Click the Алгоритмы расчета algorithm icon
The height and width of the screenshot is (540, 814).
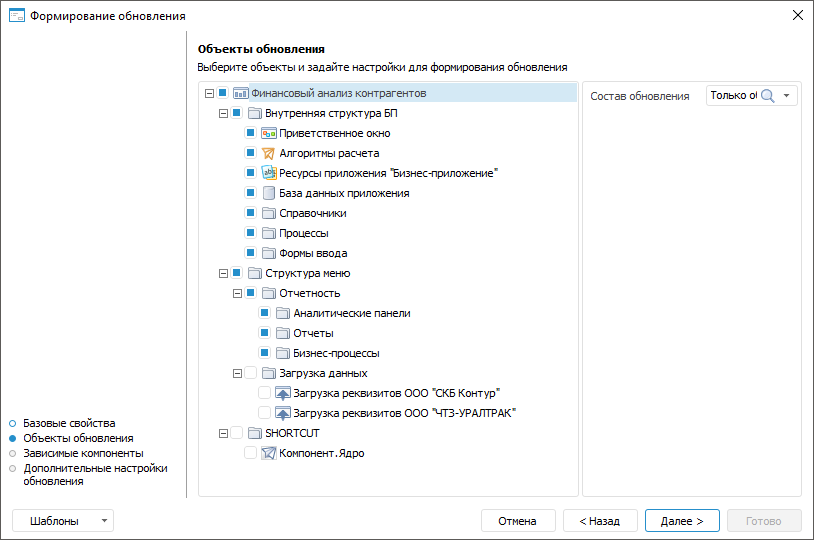click(268, 153)
